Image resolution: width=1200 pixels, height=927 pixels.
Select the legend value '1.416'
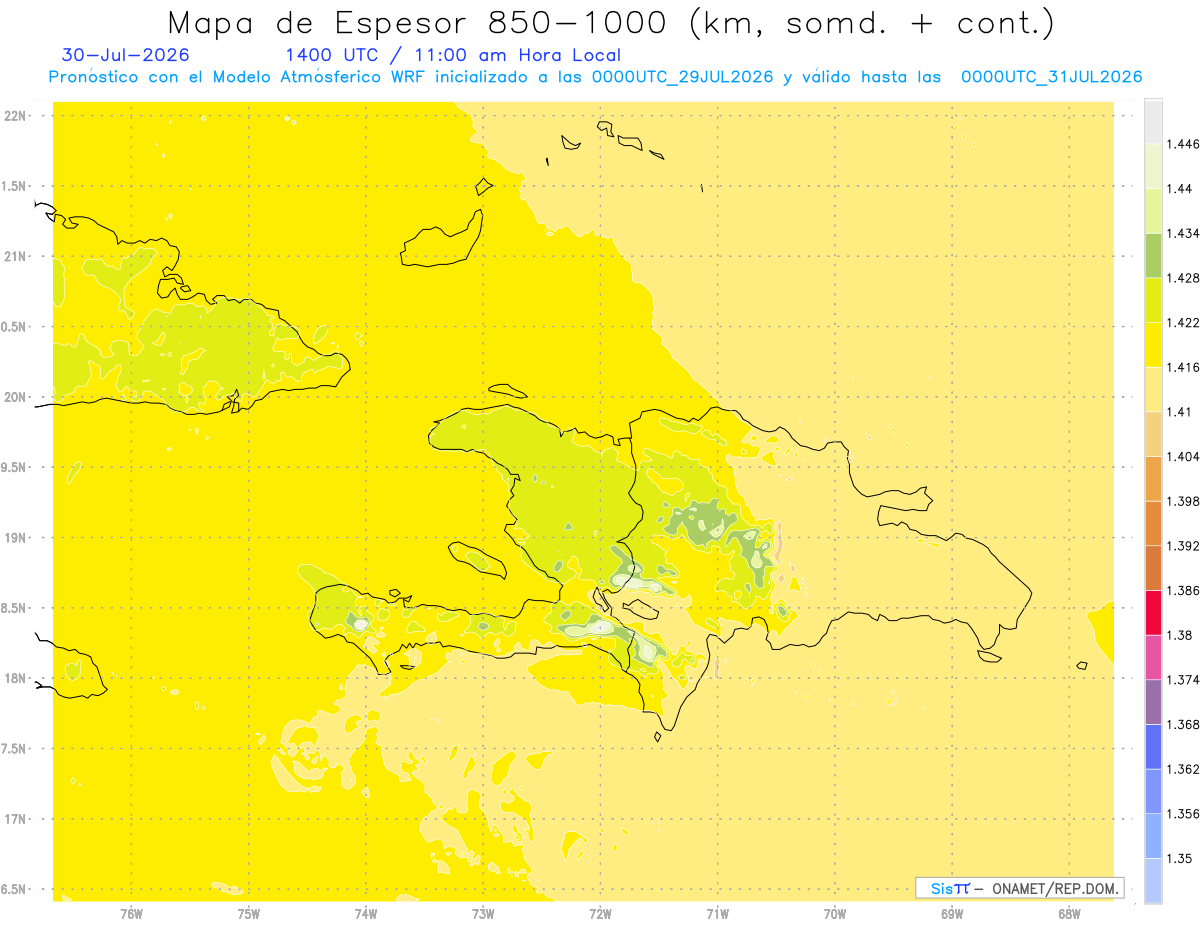click(x=1185, y=367)
